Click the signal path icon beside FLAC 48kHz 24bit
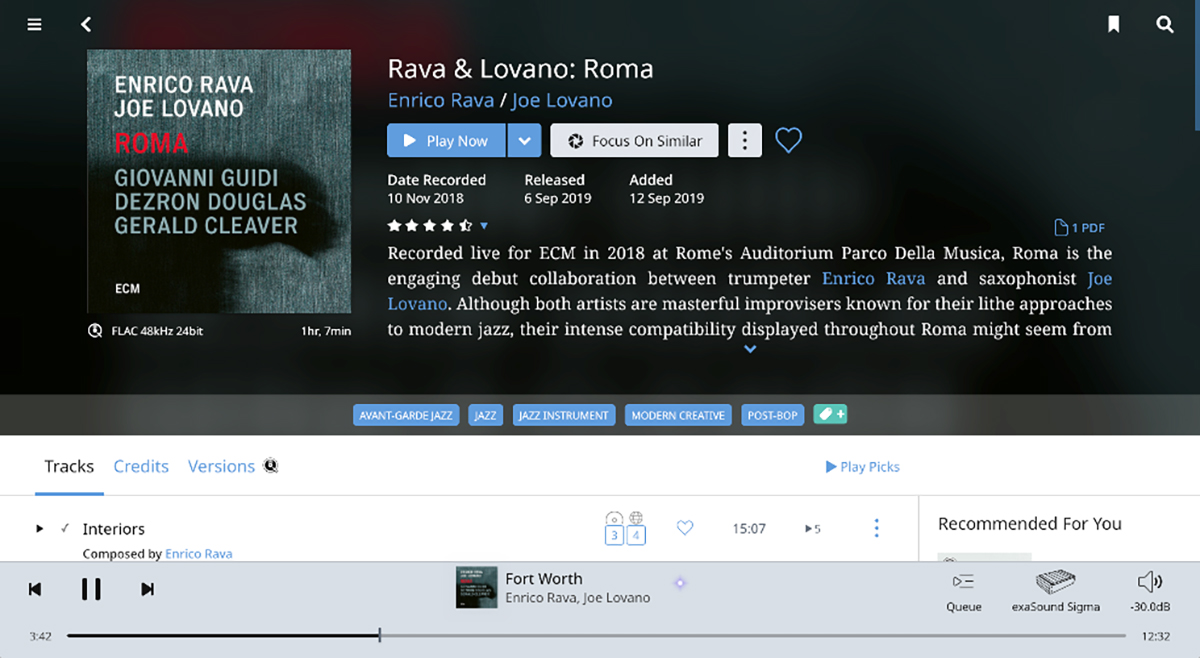This screenshot has height=658, width=1200. (x=96, y=330)
